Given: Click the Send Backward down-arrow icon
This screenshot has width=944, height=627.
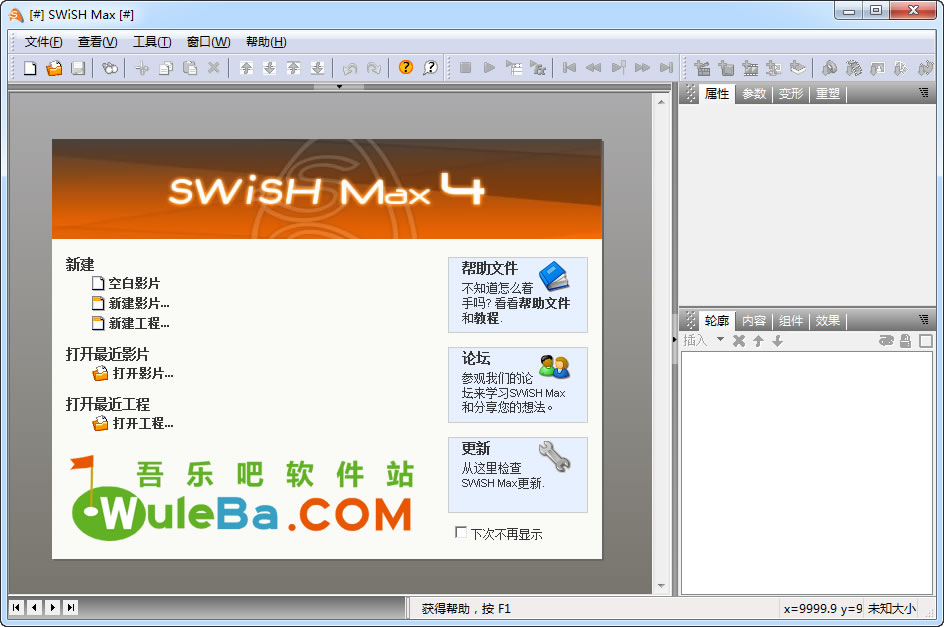Looking at the screenshot, I should 270,68.
